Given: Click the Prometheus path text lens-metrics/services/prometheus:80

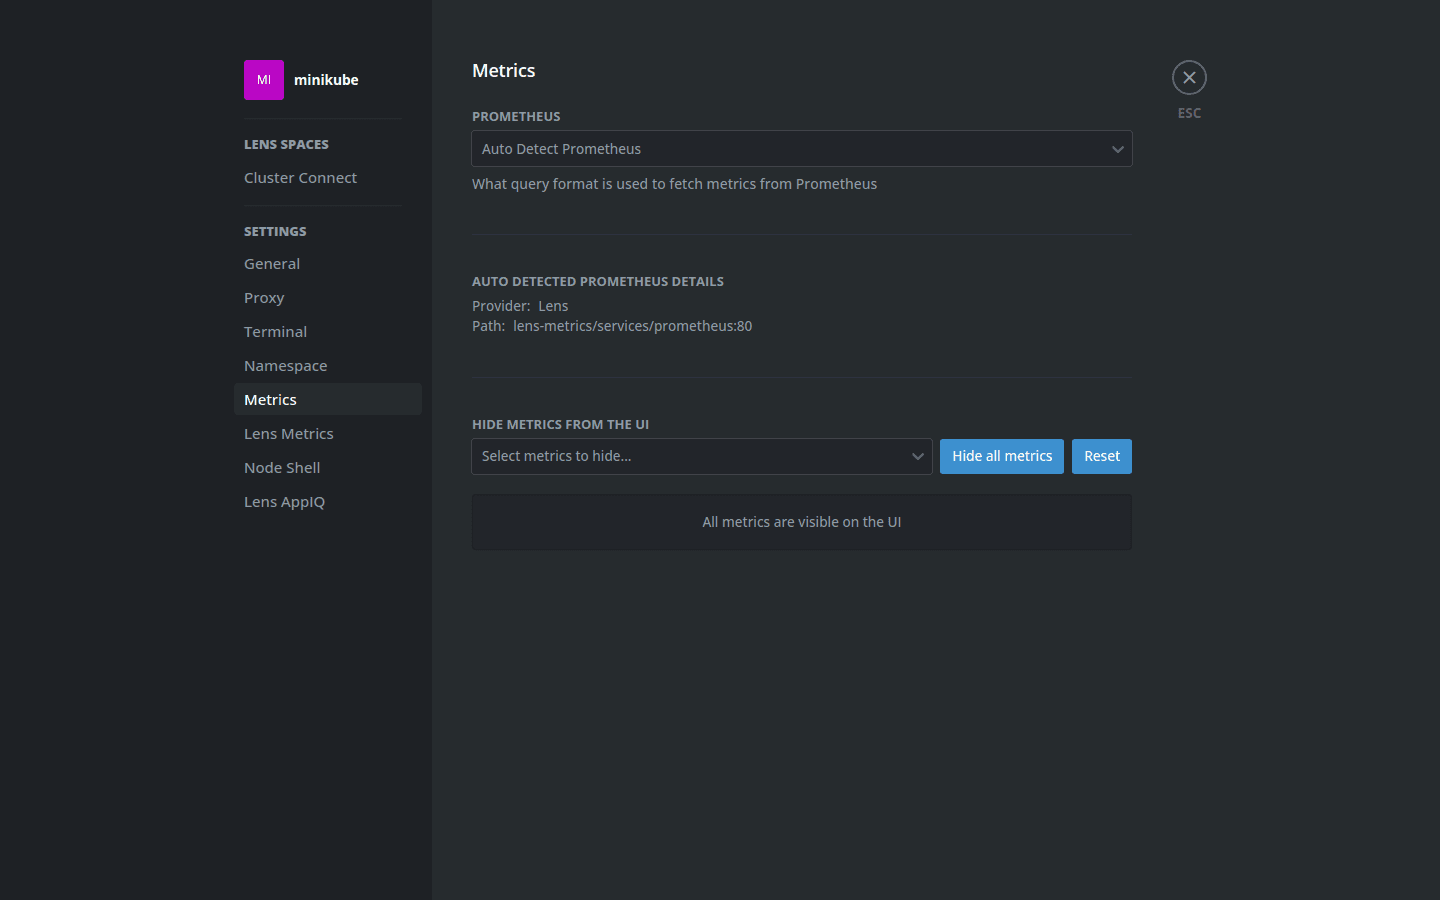Looking at the screenshot, I should pos(632,326).
